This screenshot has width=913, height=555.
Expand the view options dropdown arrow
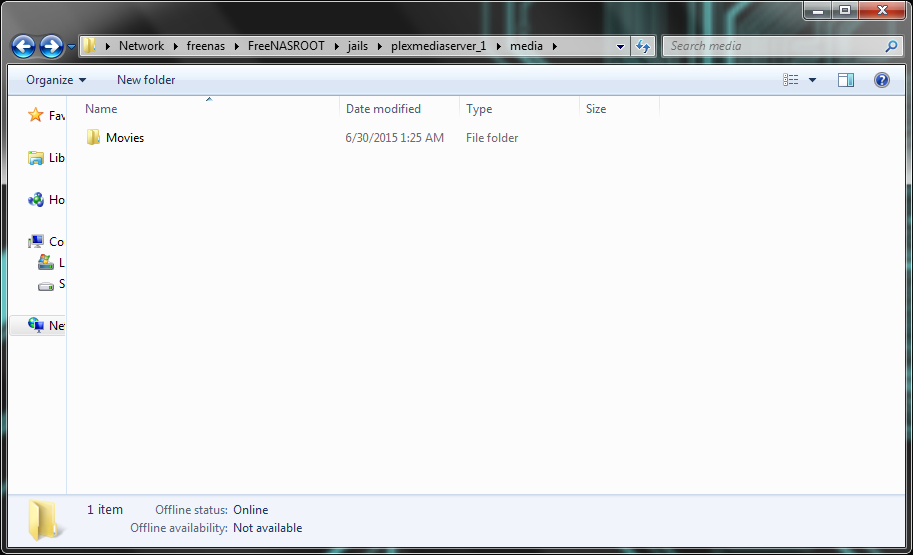click(812, 80)
